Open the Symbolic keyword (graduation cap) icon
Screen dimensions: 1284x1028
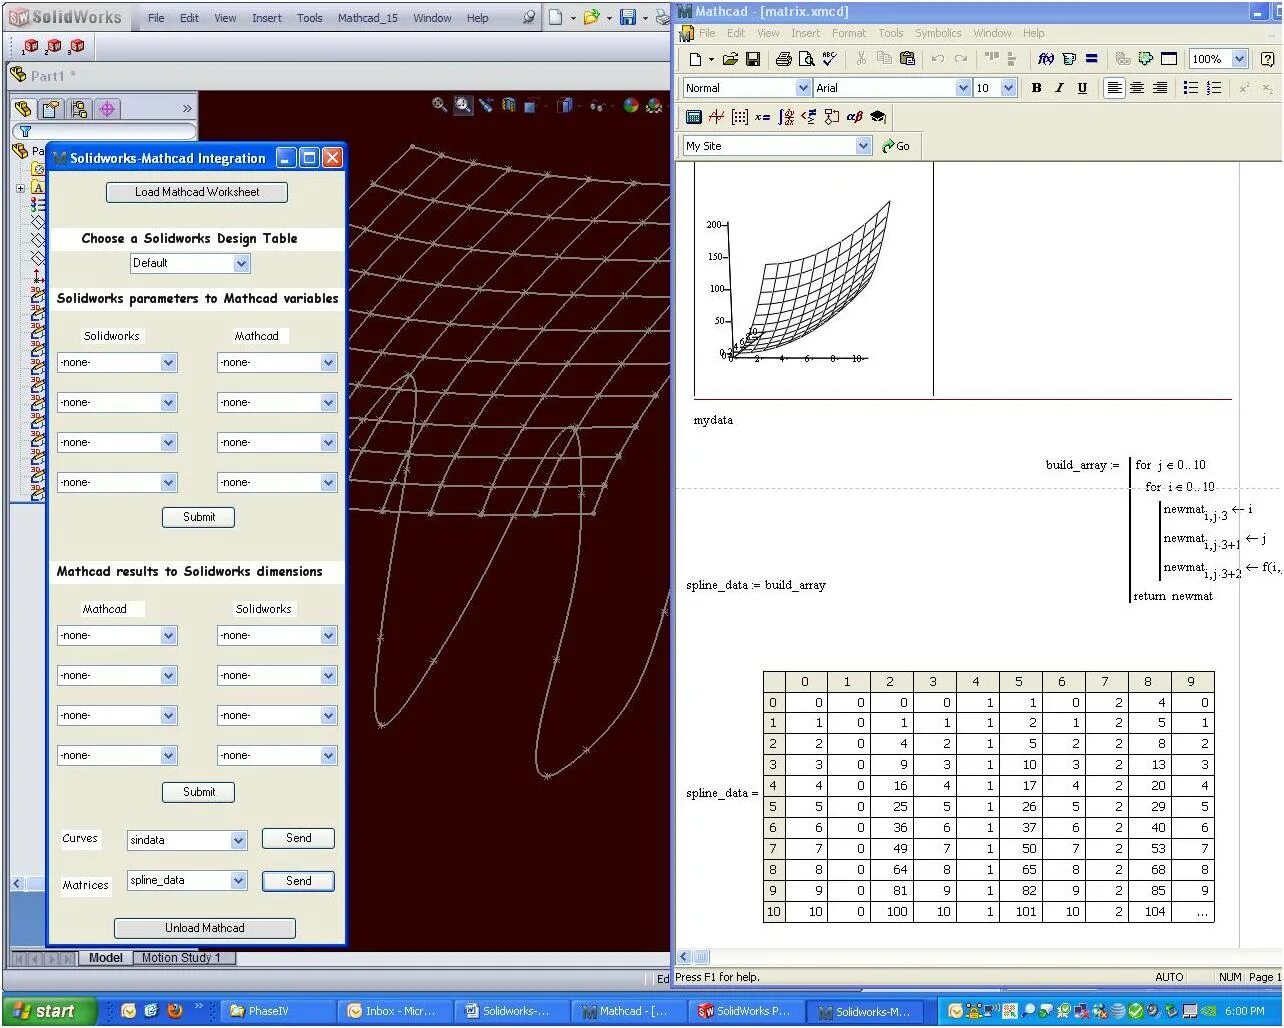878,117
